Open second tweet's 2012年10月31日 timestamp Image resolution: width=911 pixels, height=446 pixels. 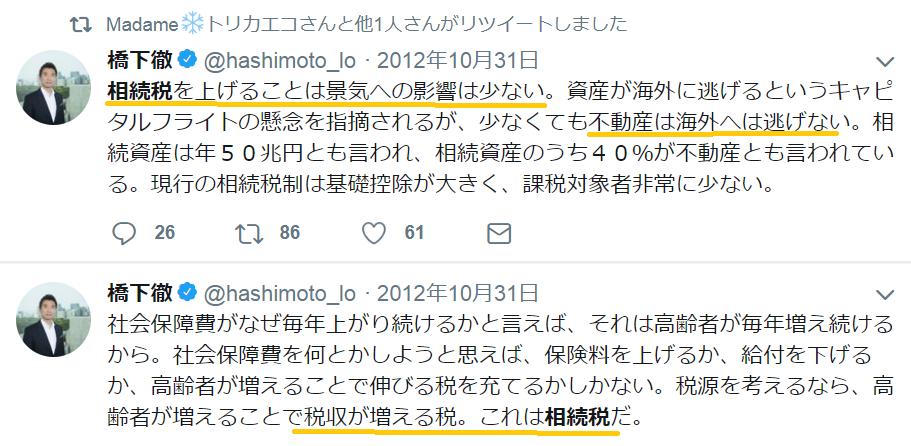pyautogui.click(x=457, y=293)
